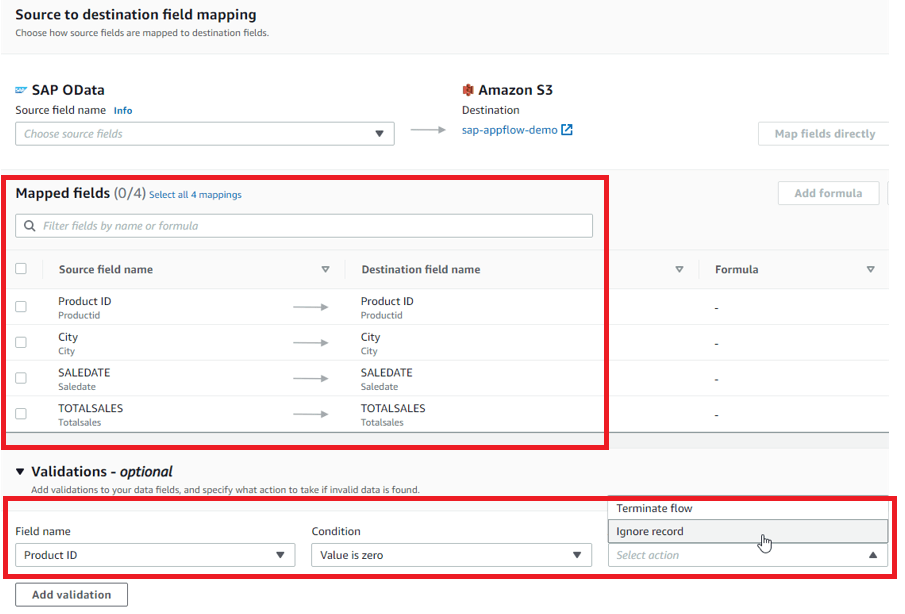This screenshot has height=614, width=905.
Task: Tick the select-all checkbox in table header
Action: pos(21,268)
